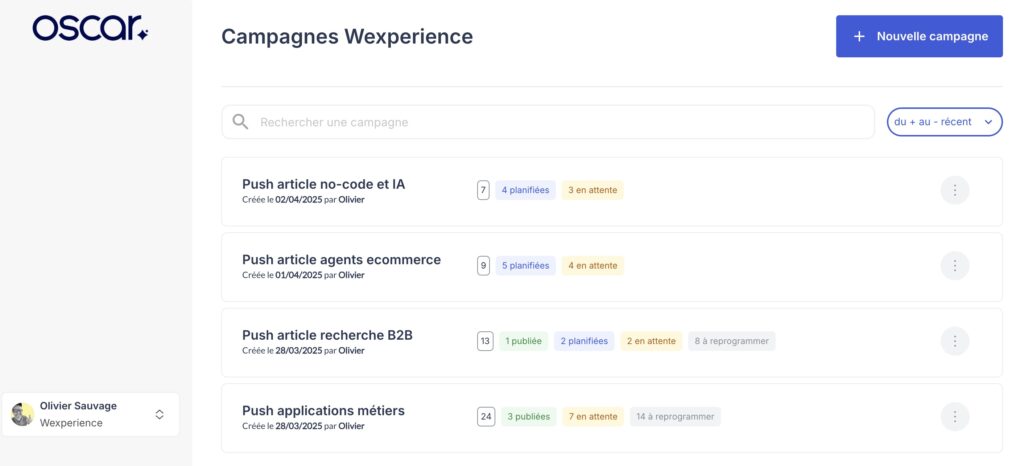Click the 7 en attente tag
Image resolution: width=1024 pixels, height=466 pixels.
click(593, 416)
